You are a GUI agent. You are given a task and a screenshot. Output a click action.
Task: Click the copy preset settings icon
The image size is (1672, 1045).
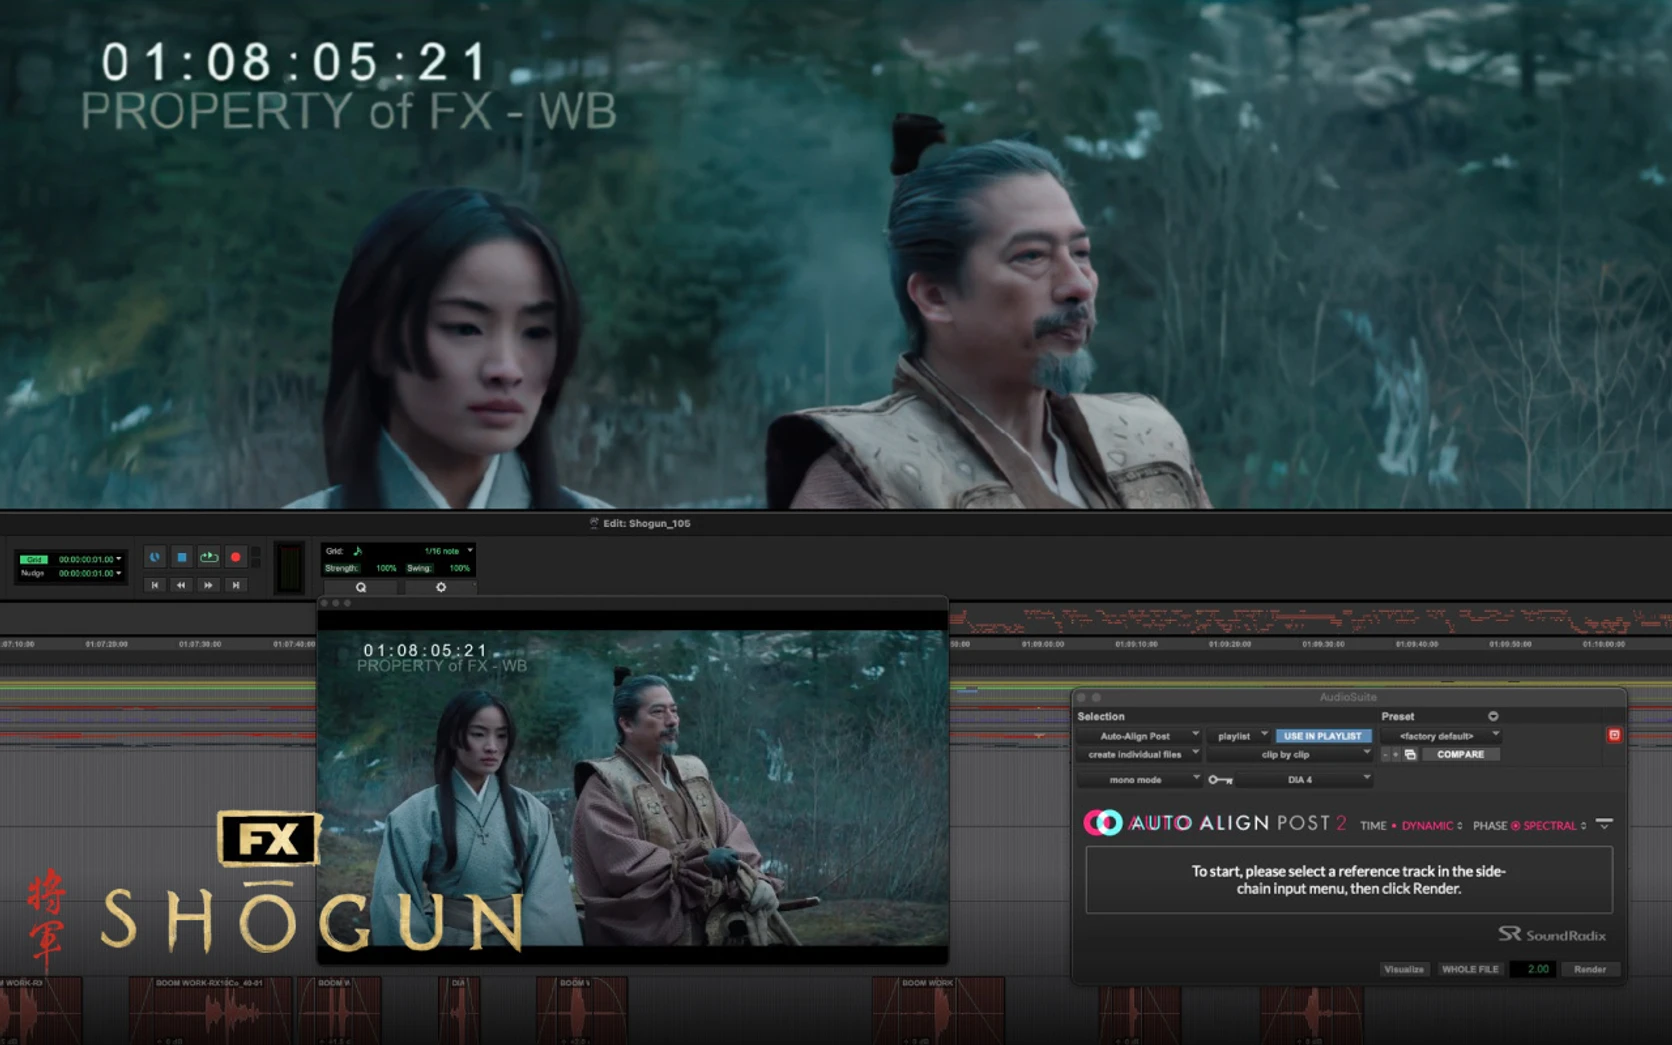click(x=1410, y=755)
